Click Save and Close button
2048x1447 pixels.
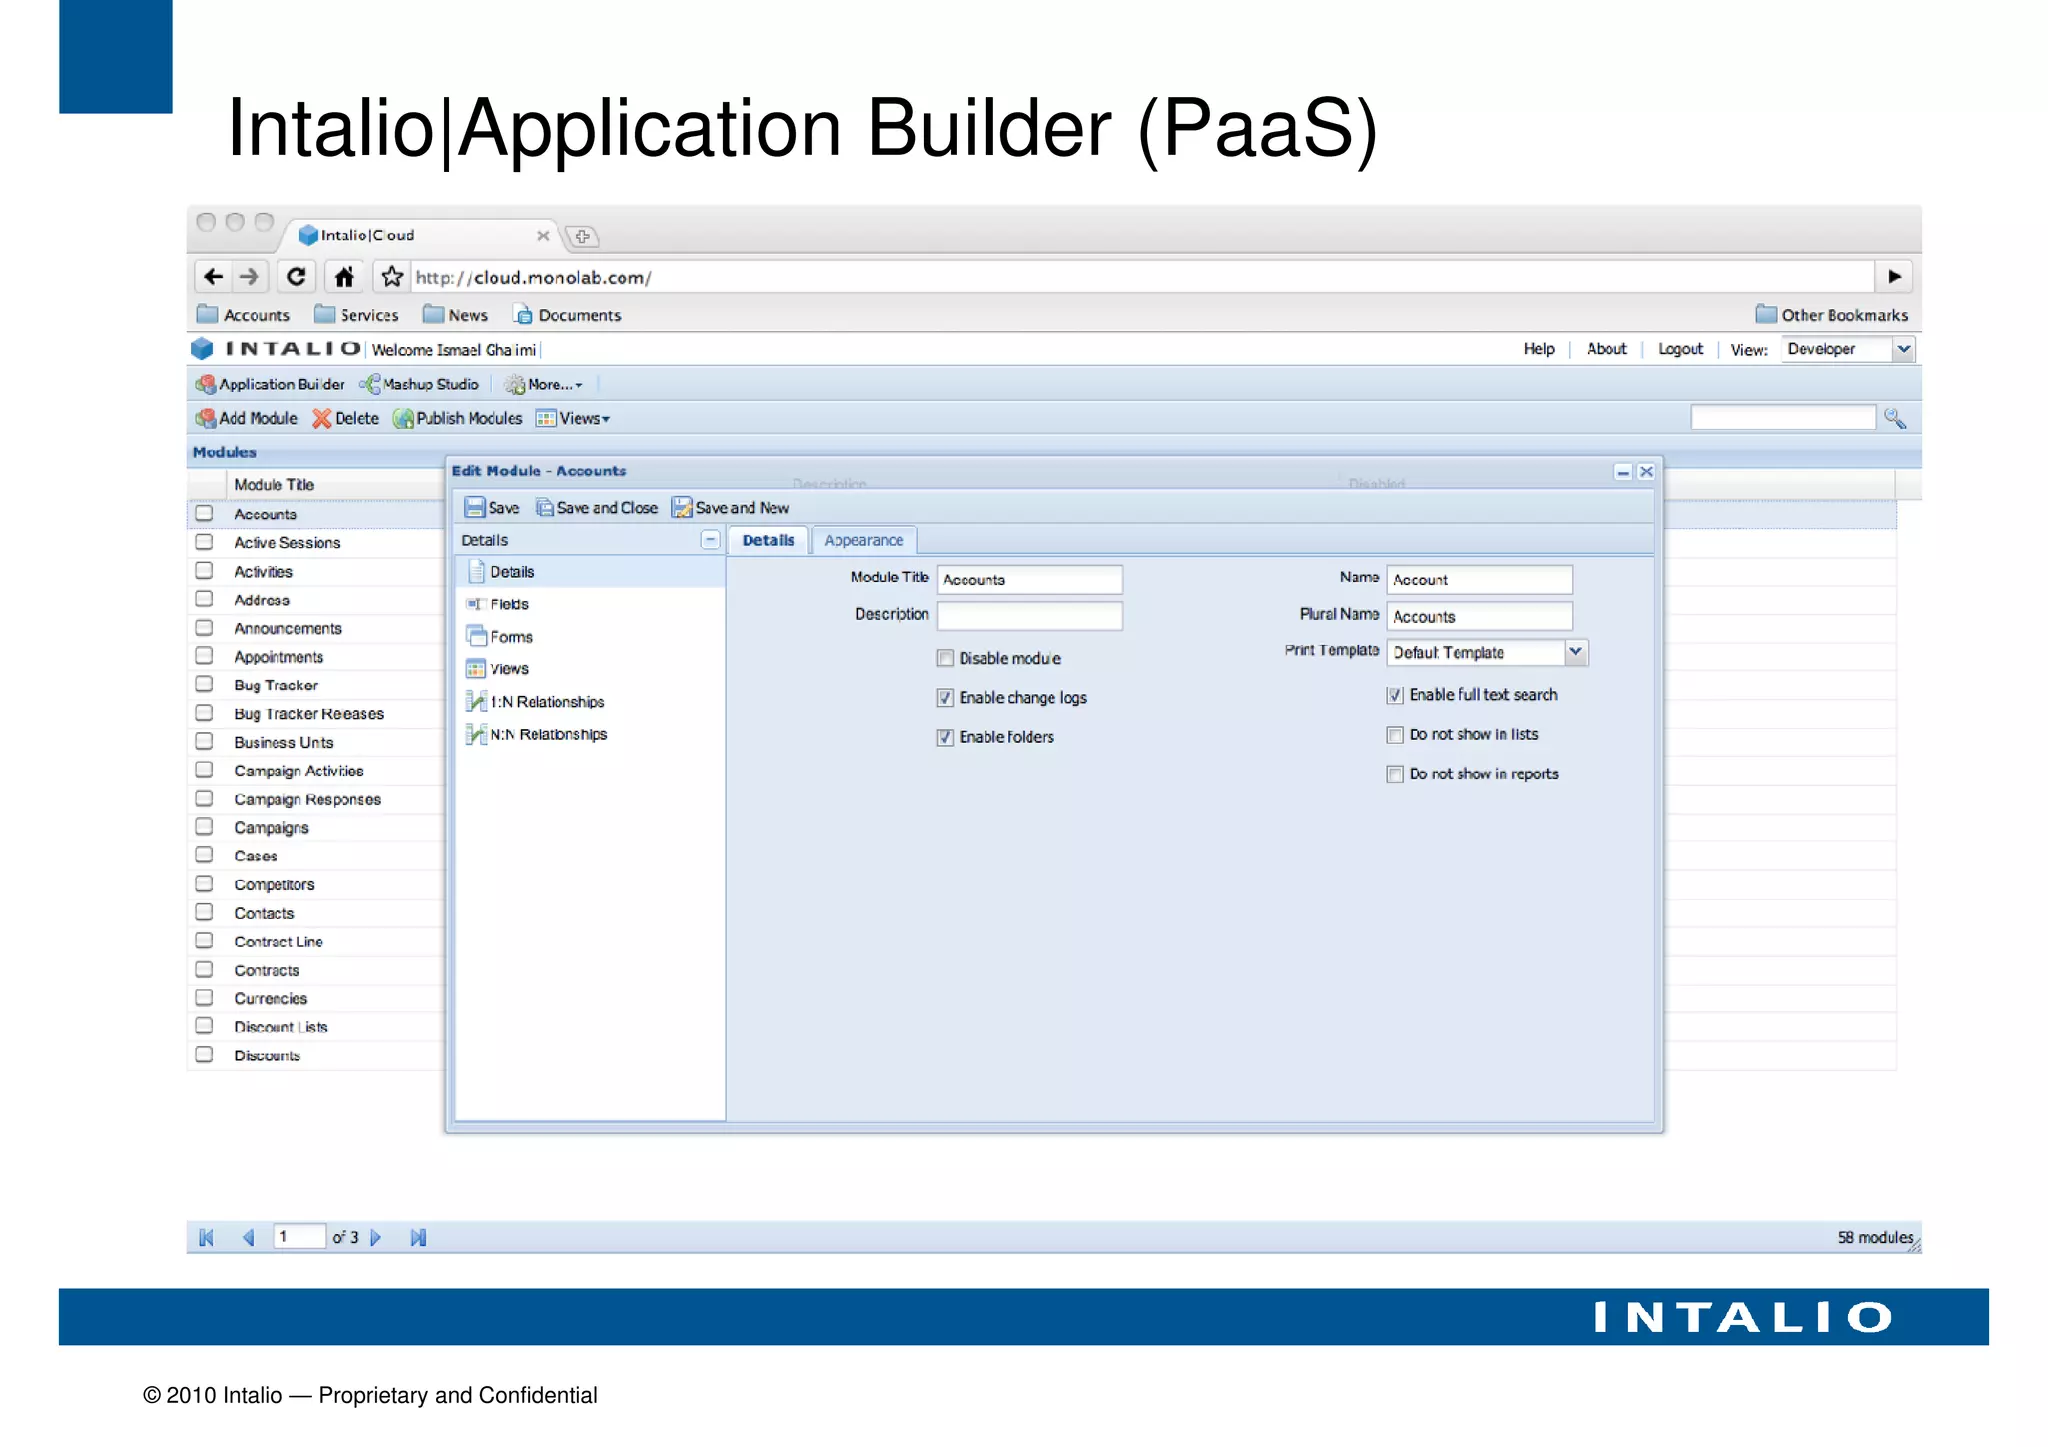597,508
